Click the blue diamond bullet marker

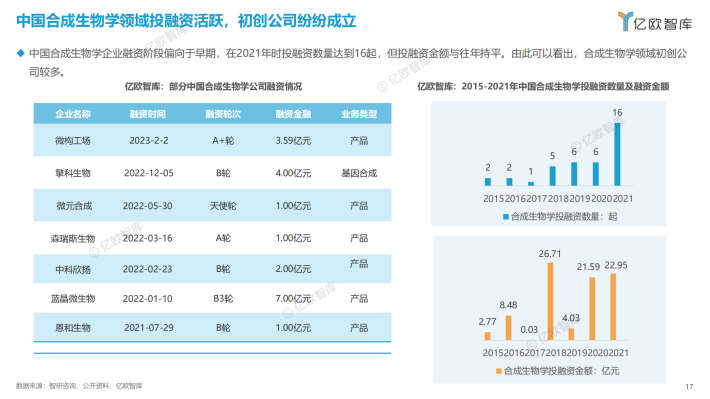[x=20, y=53]
